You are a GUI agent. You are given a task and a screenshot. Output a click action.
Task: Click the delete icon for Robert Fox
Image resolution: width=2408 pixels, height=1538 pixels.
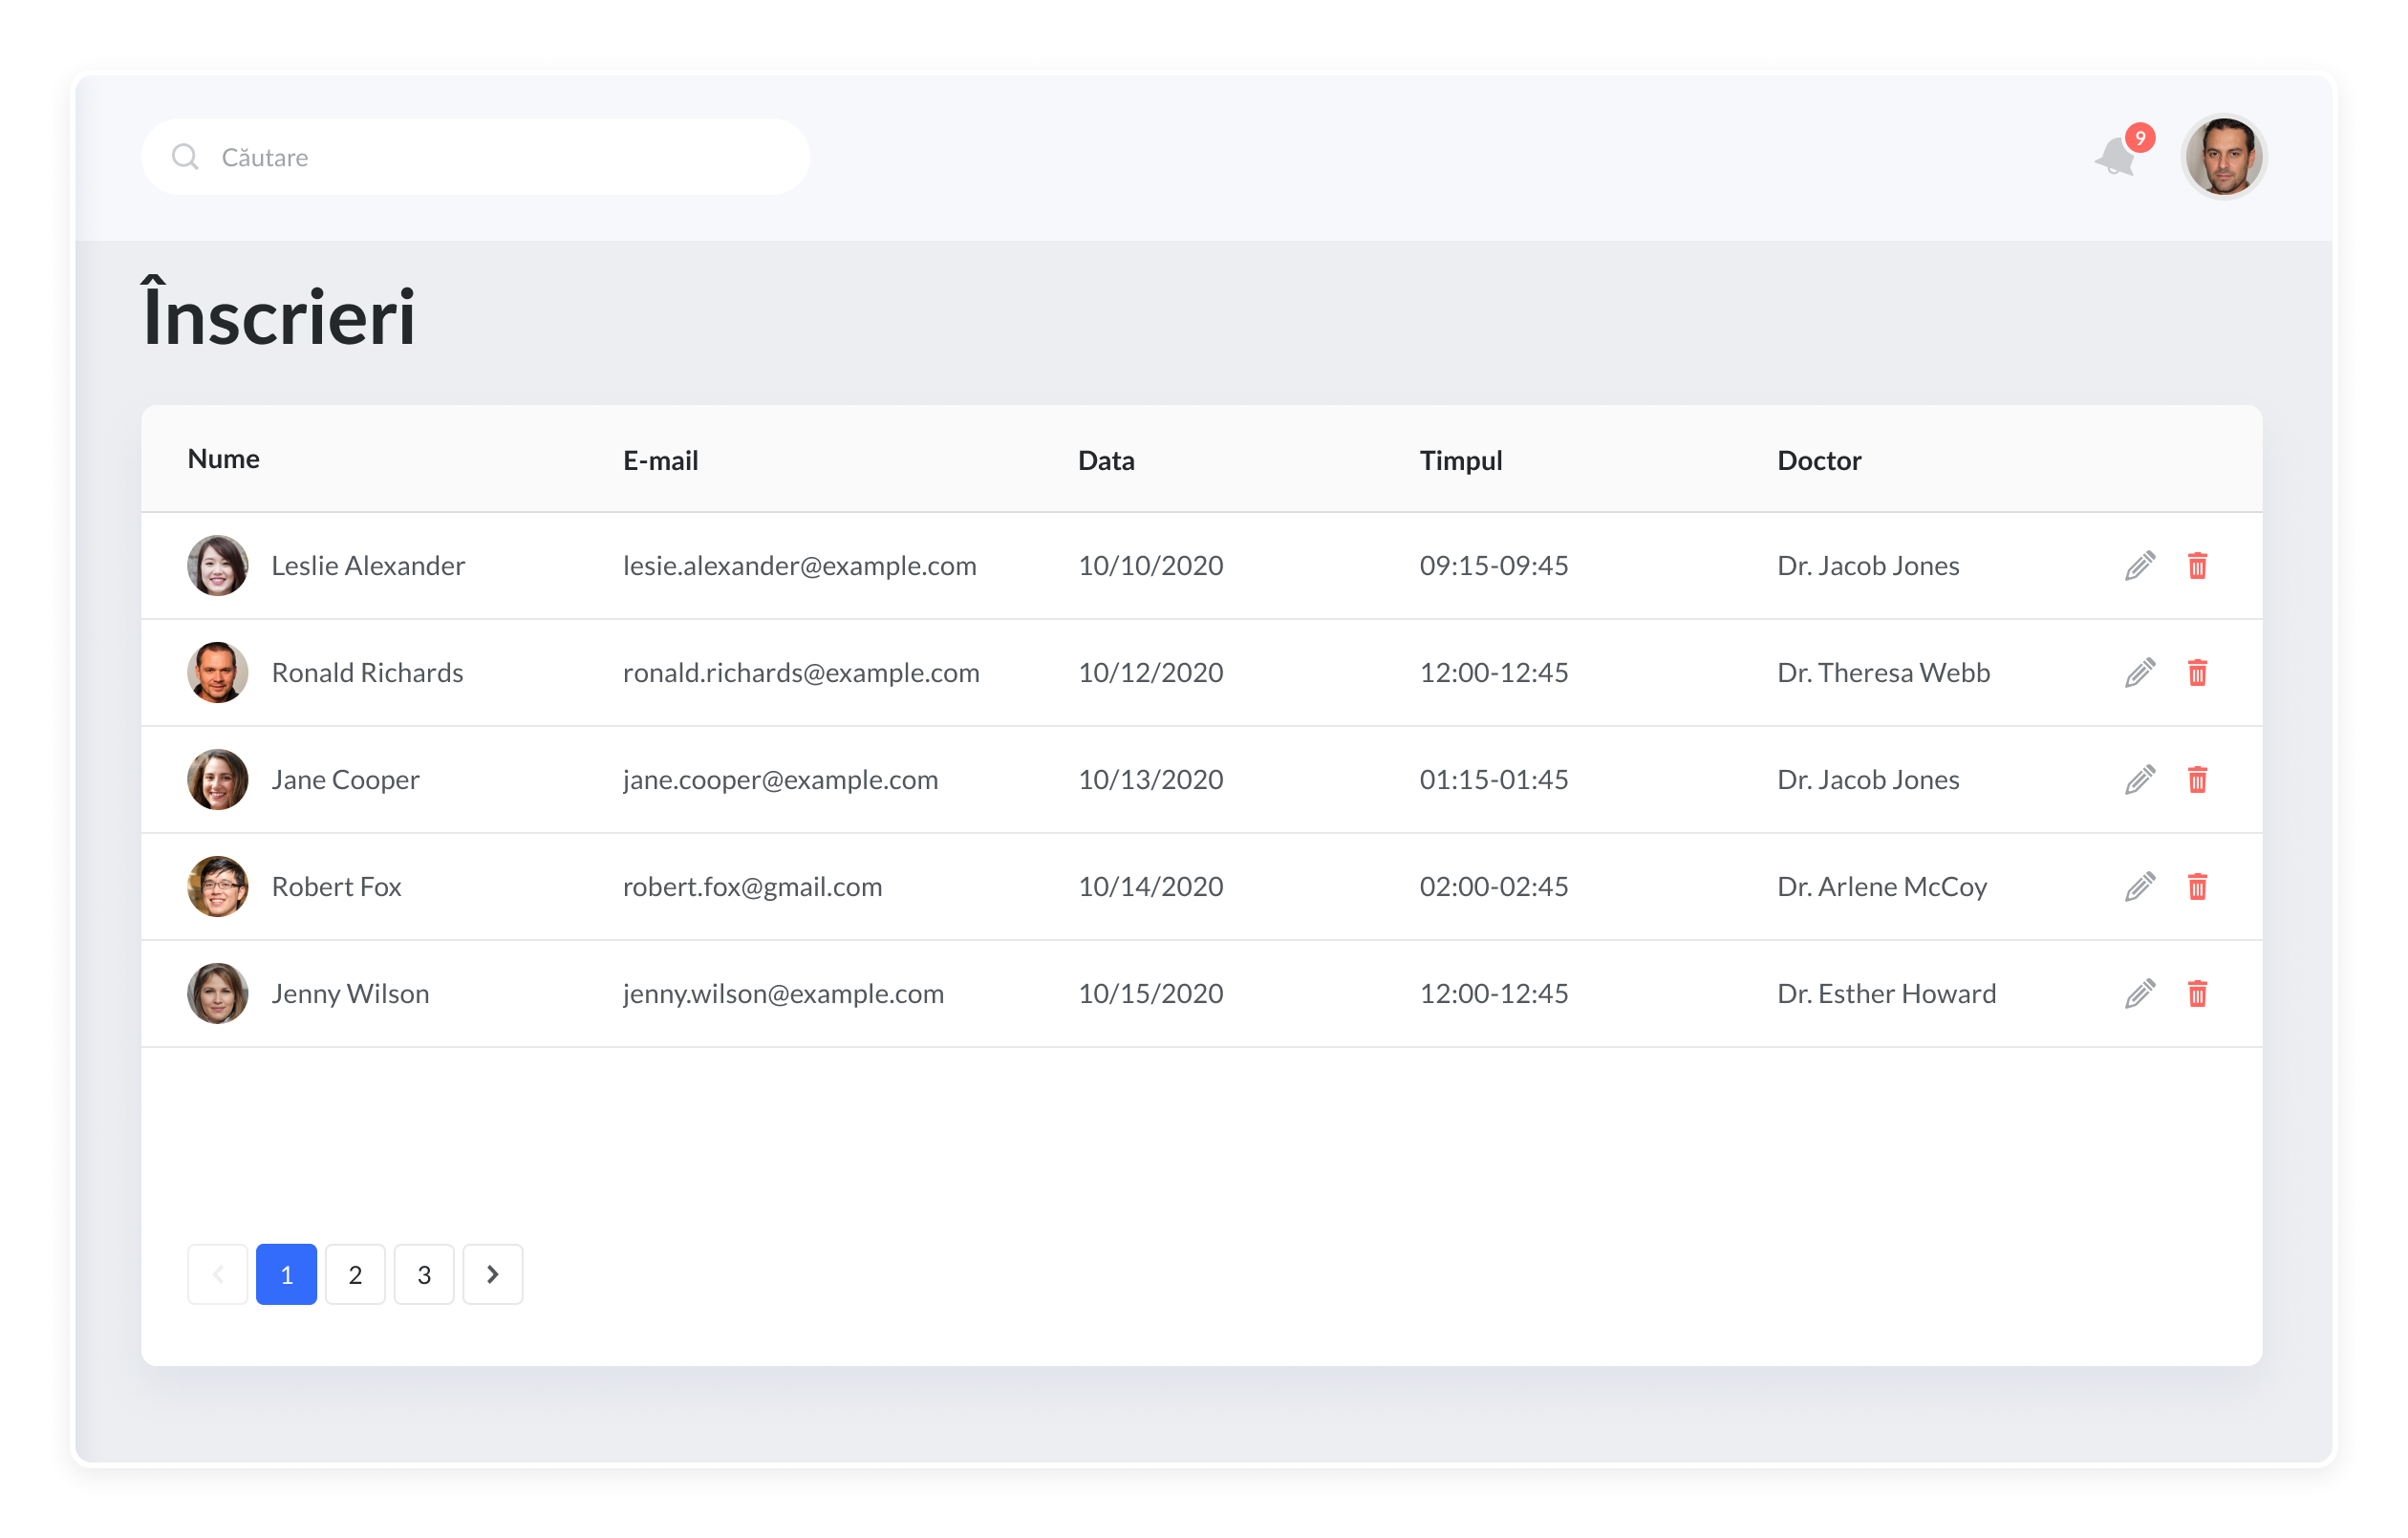pos(2198,886)
